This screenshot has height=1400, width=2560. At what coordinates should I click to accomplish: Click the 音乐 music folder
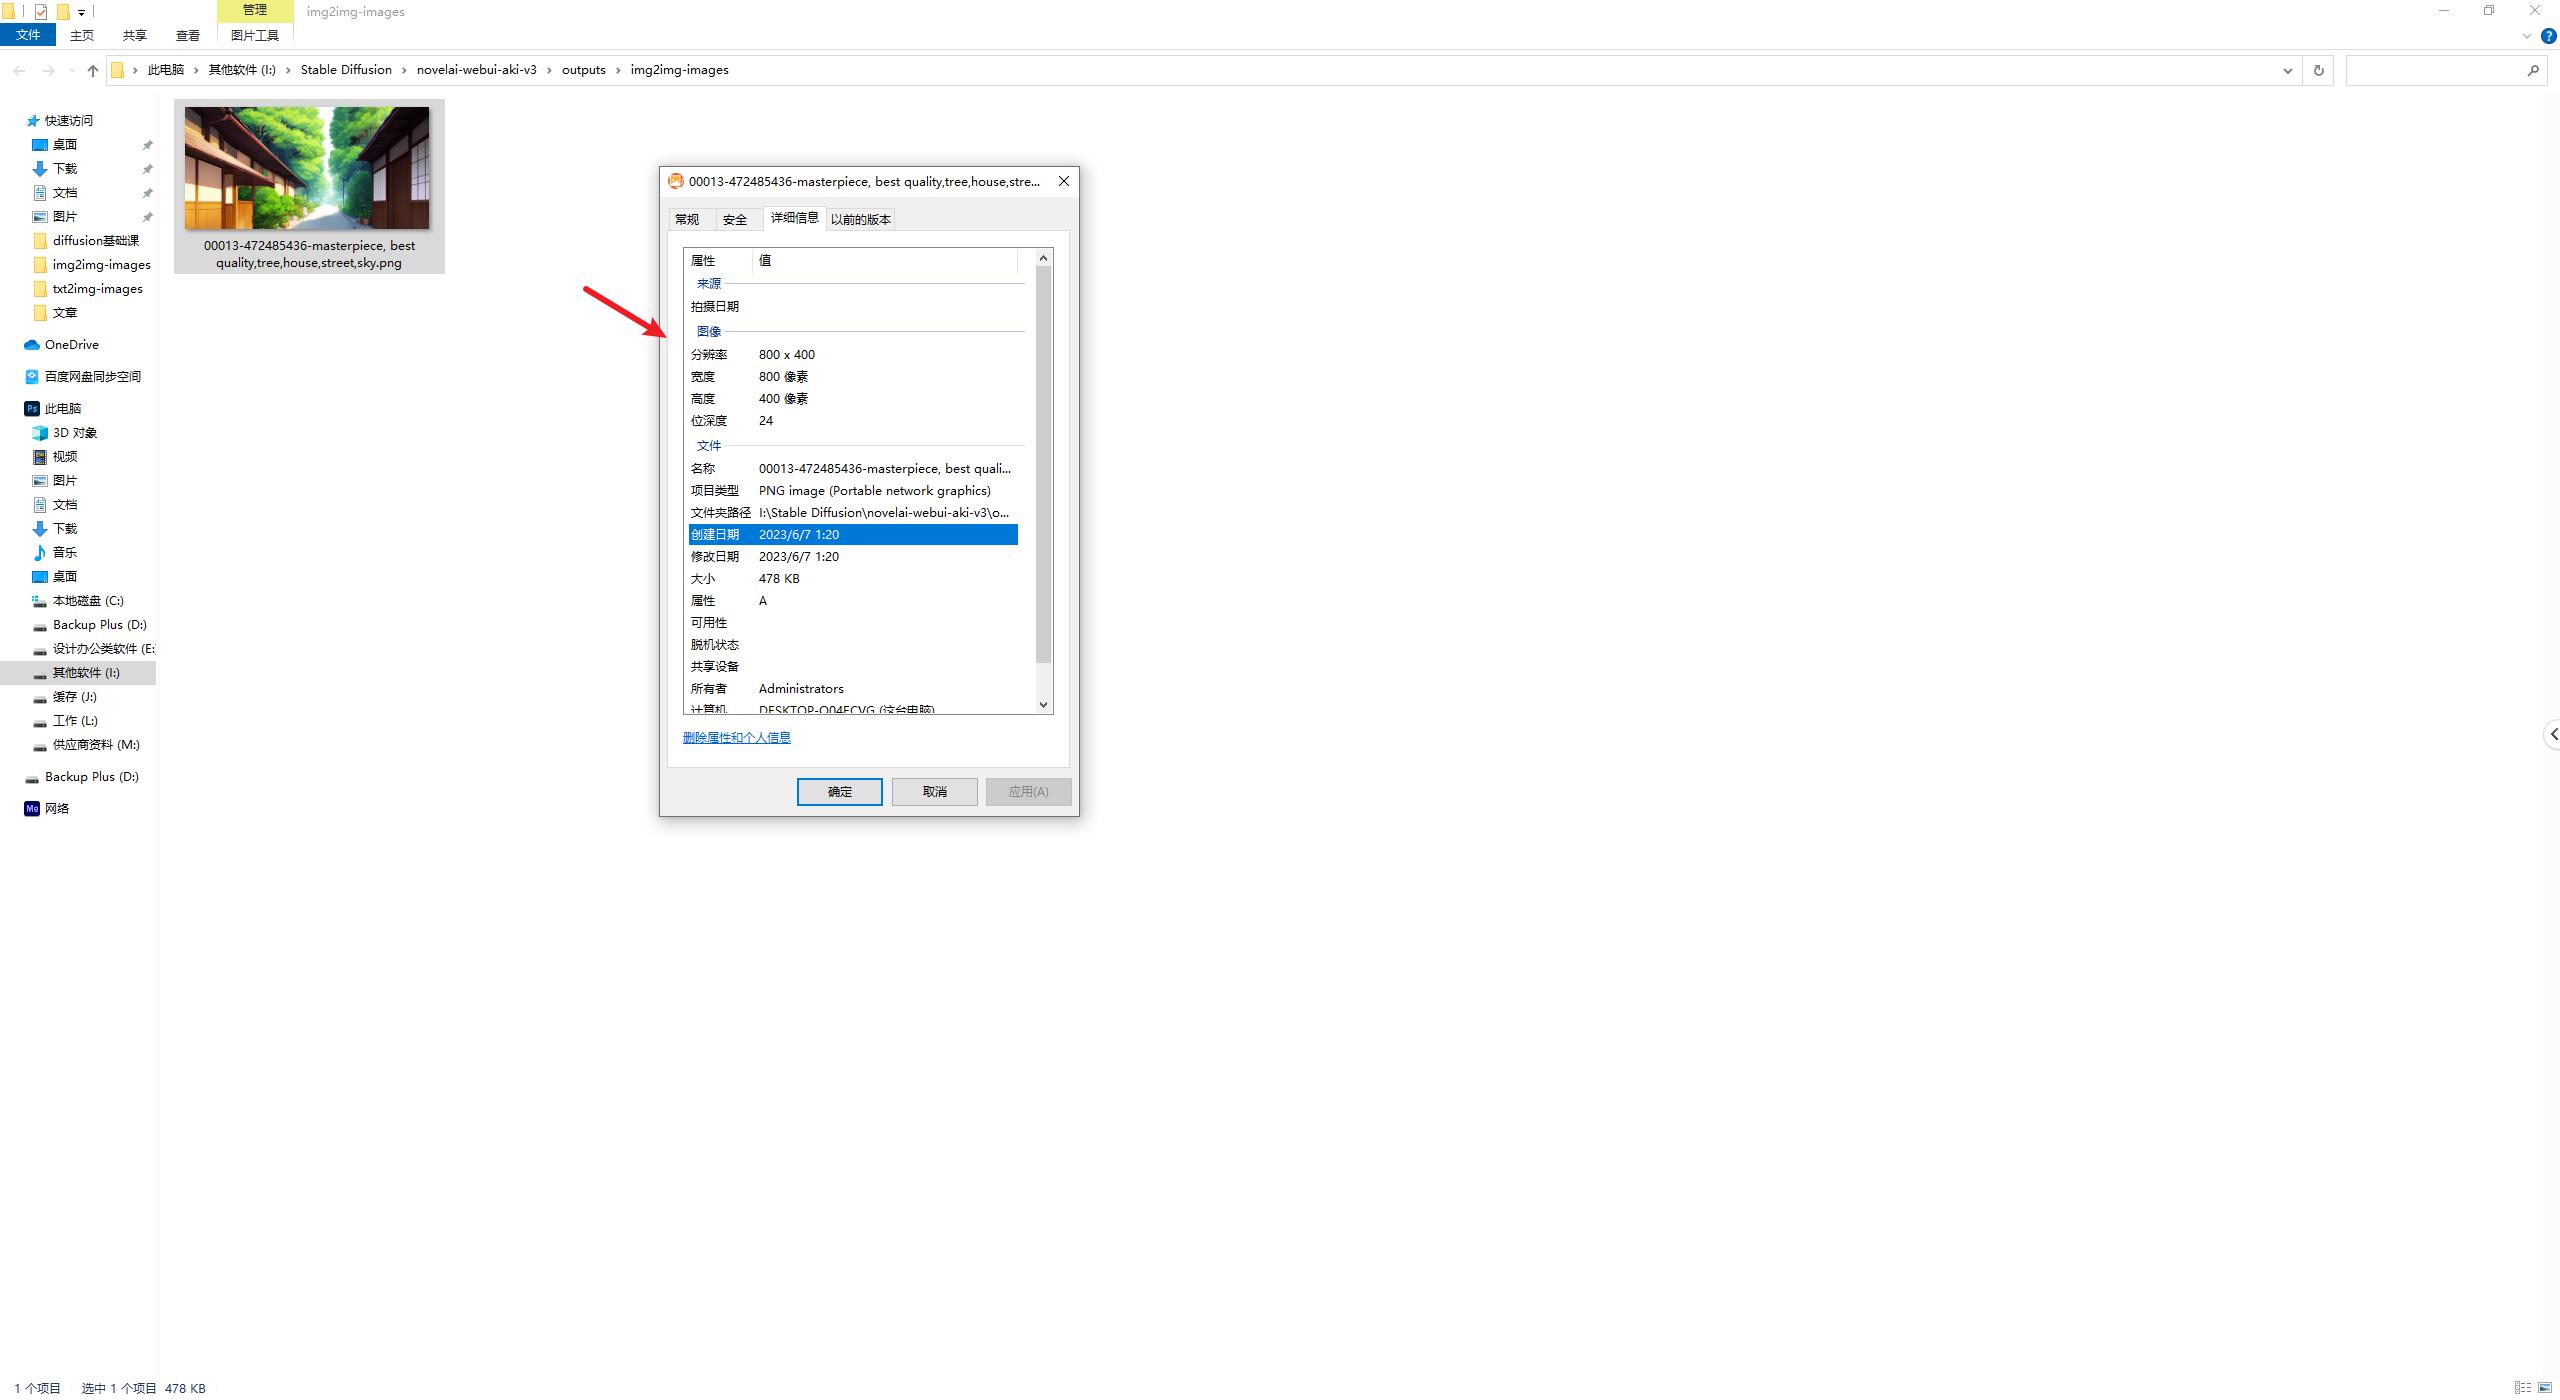64,552
